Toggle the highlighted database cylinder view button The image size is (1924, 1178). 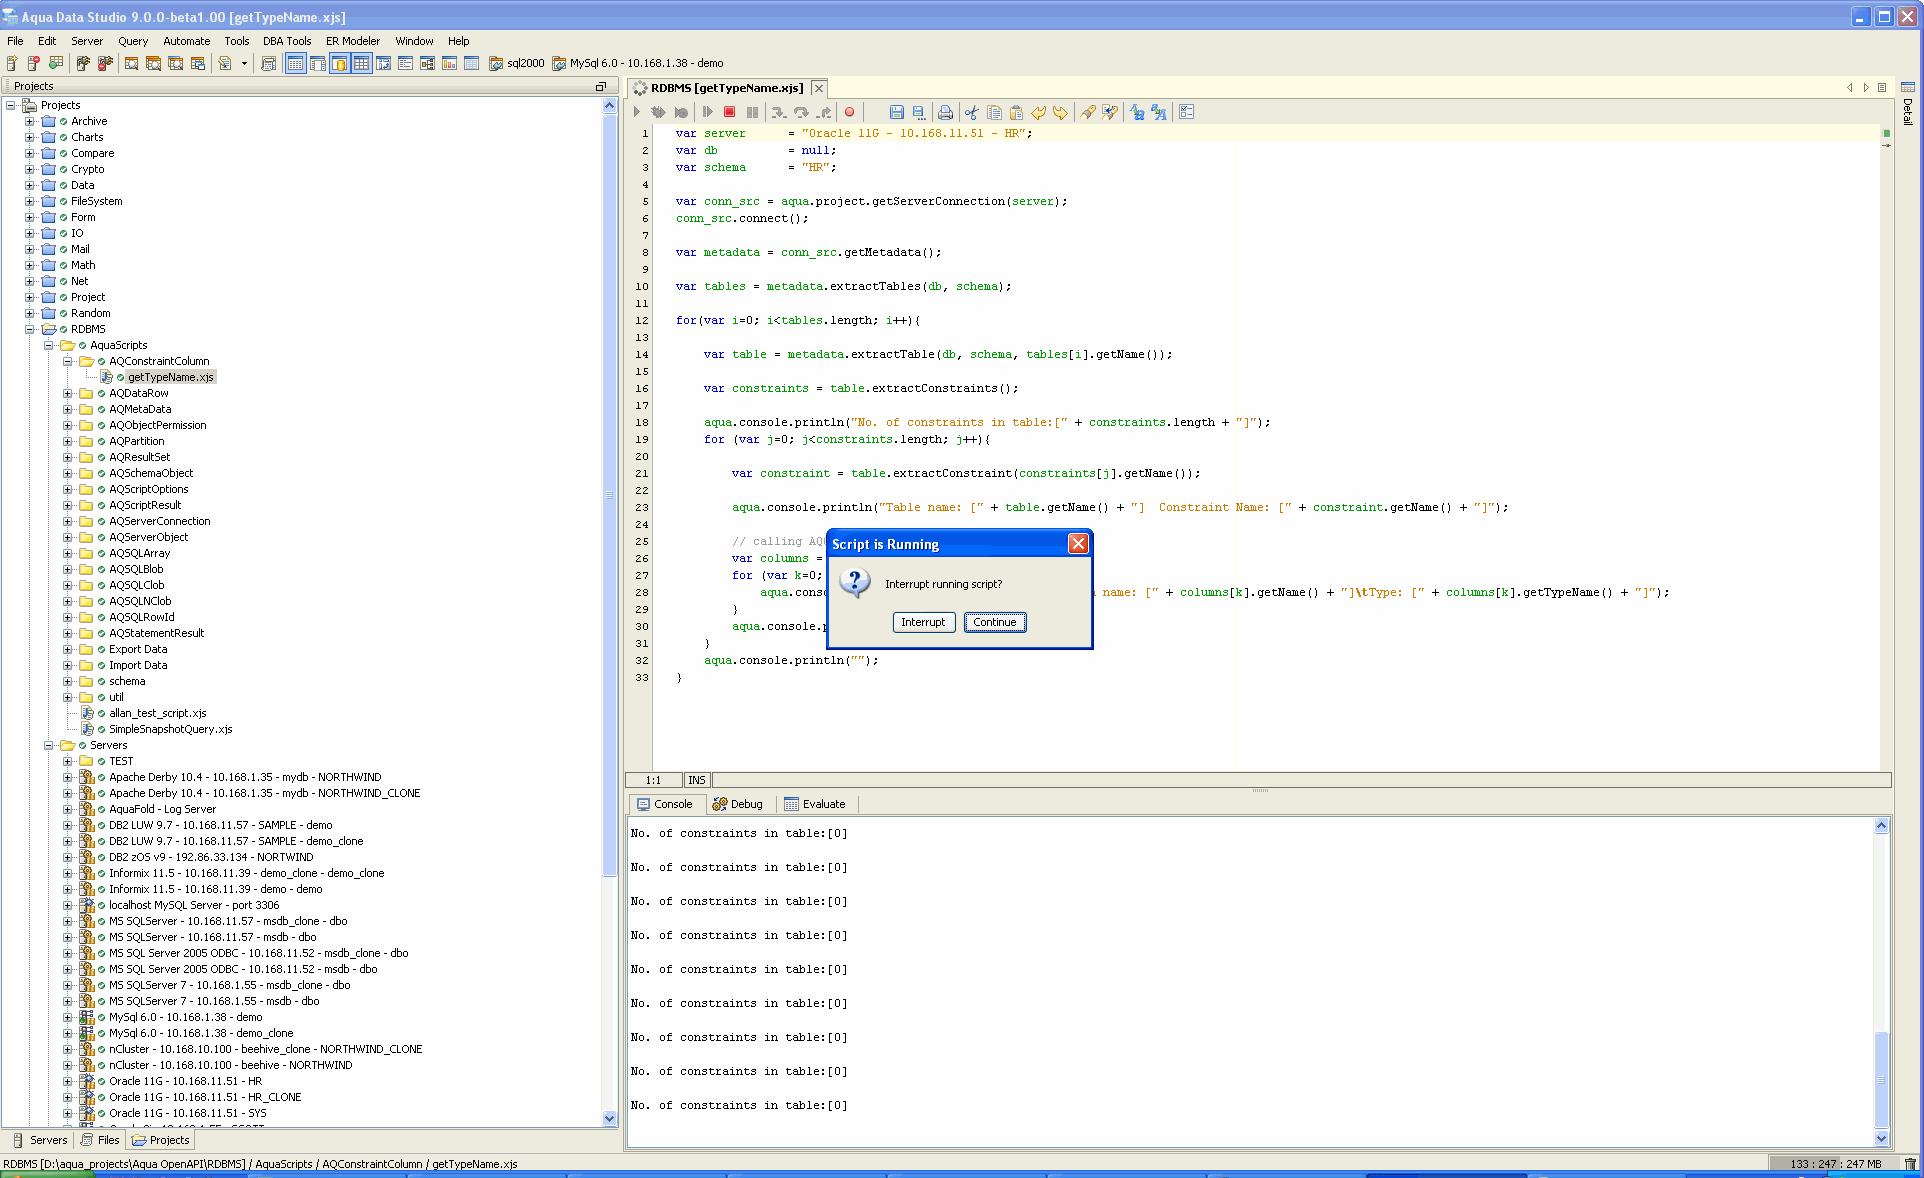click(339, 63)
